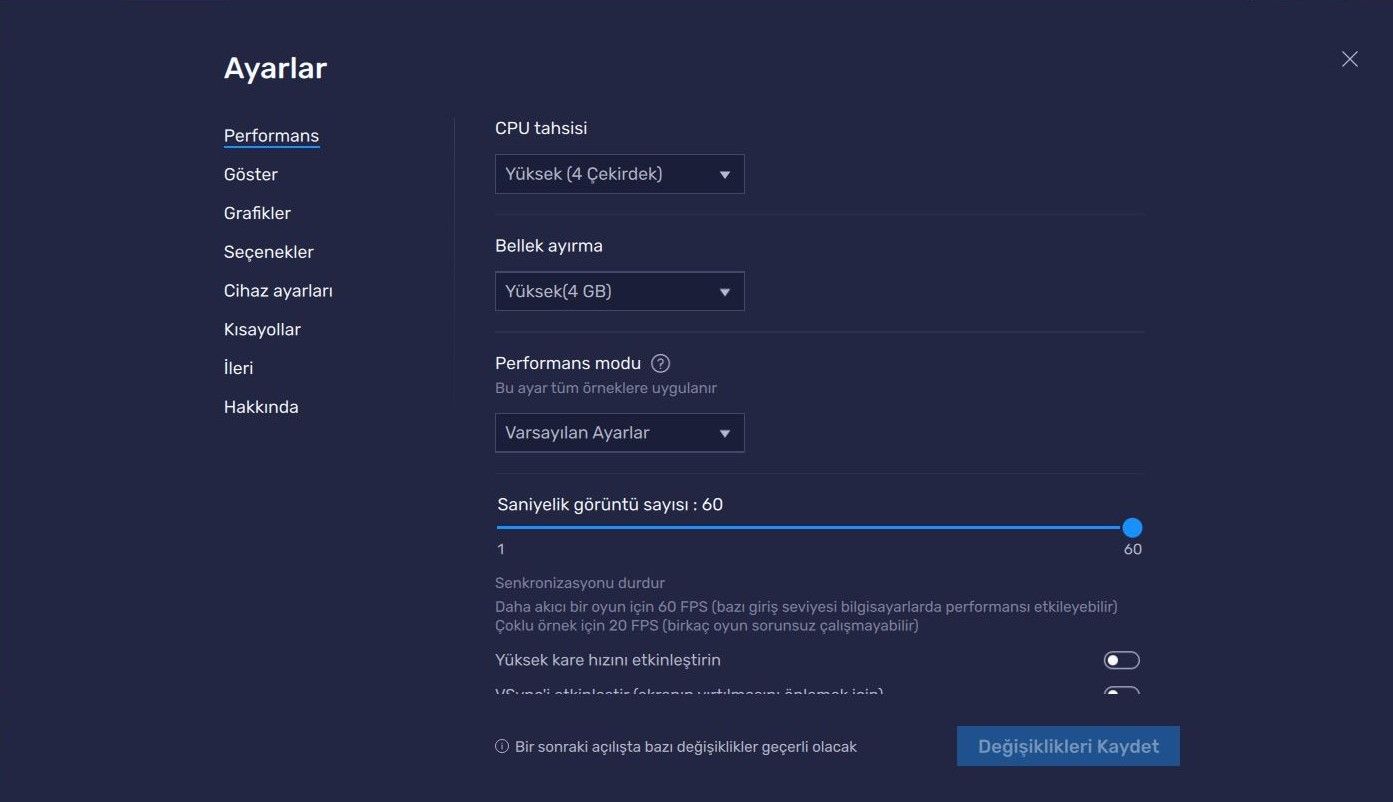Click the Senkronizasyonu durdur text

point(580,583)
